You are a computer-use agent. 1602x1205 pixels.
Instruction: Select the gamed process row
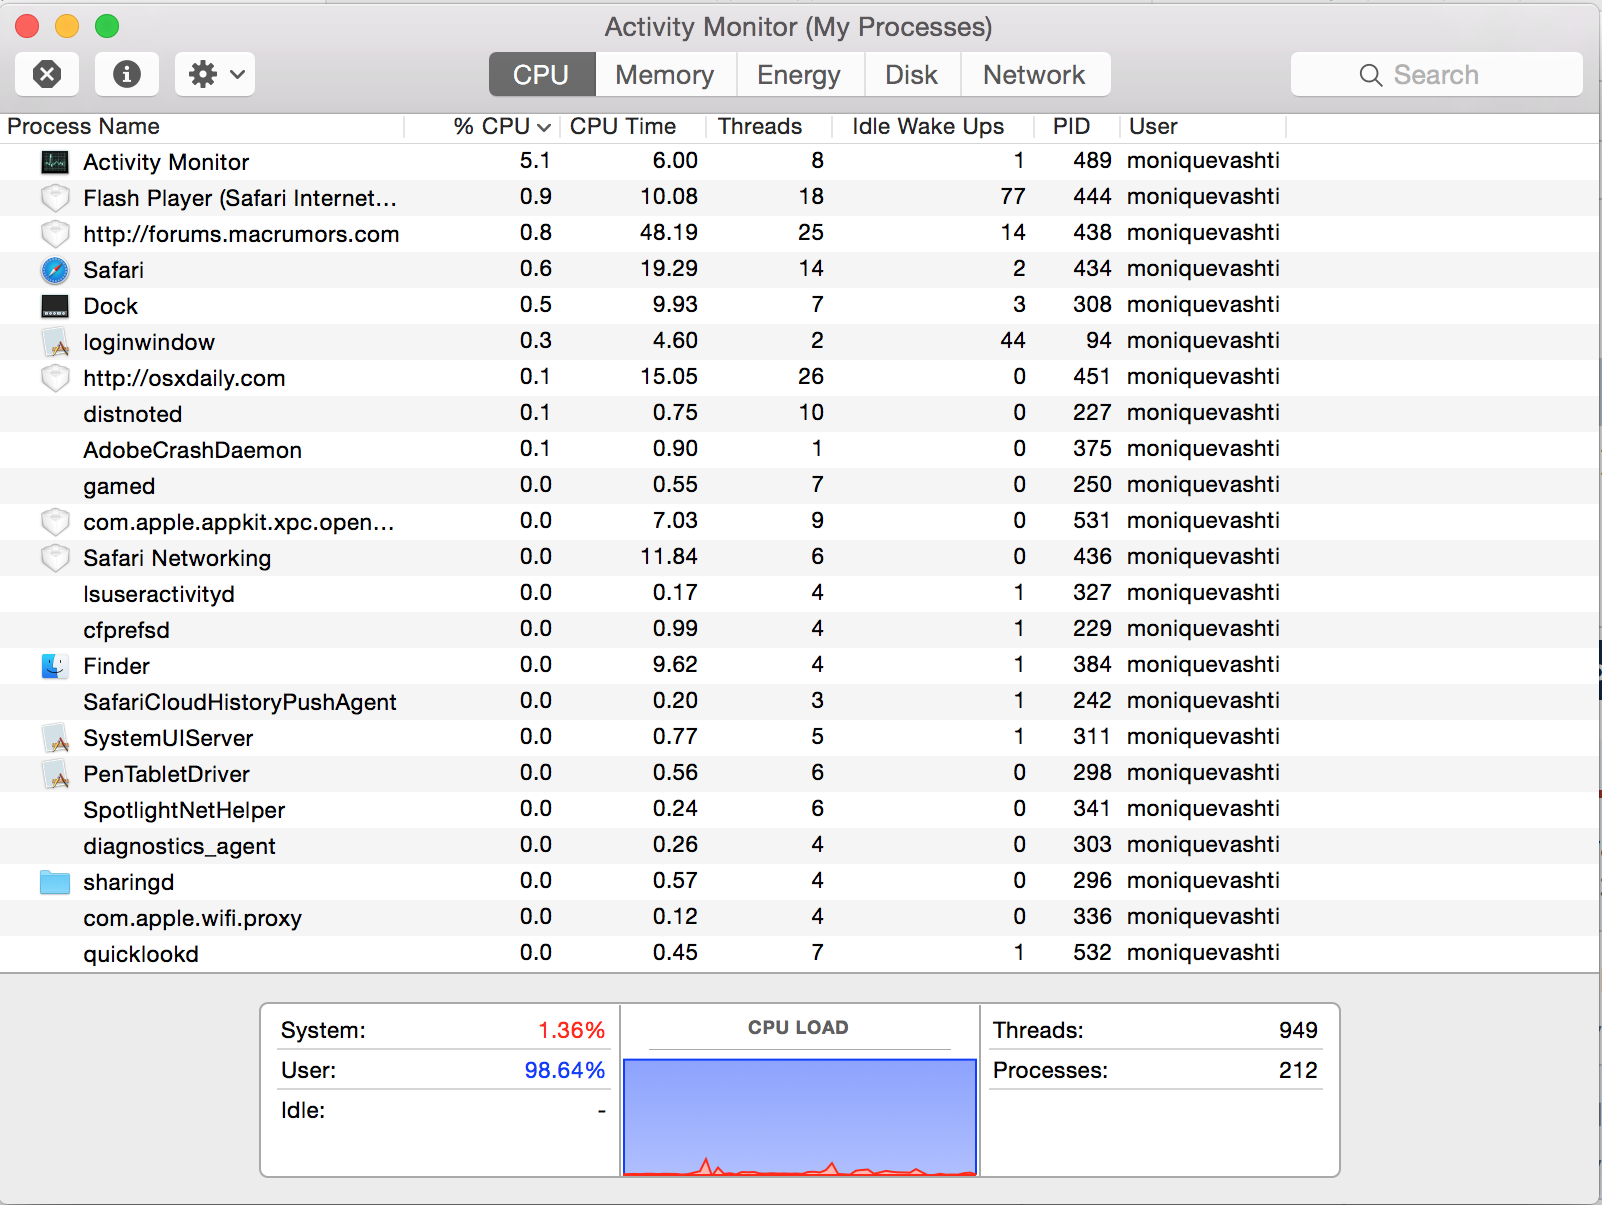[800, 486]
